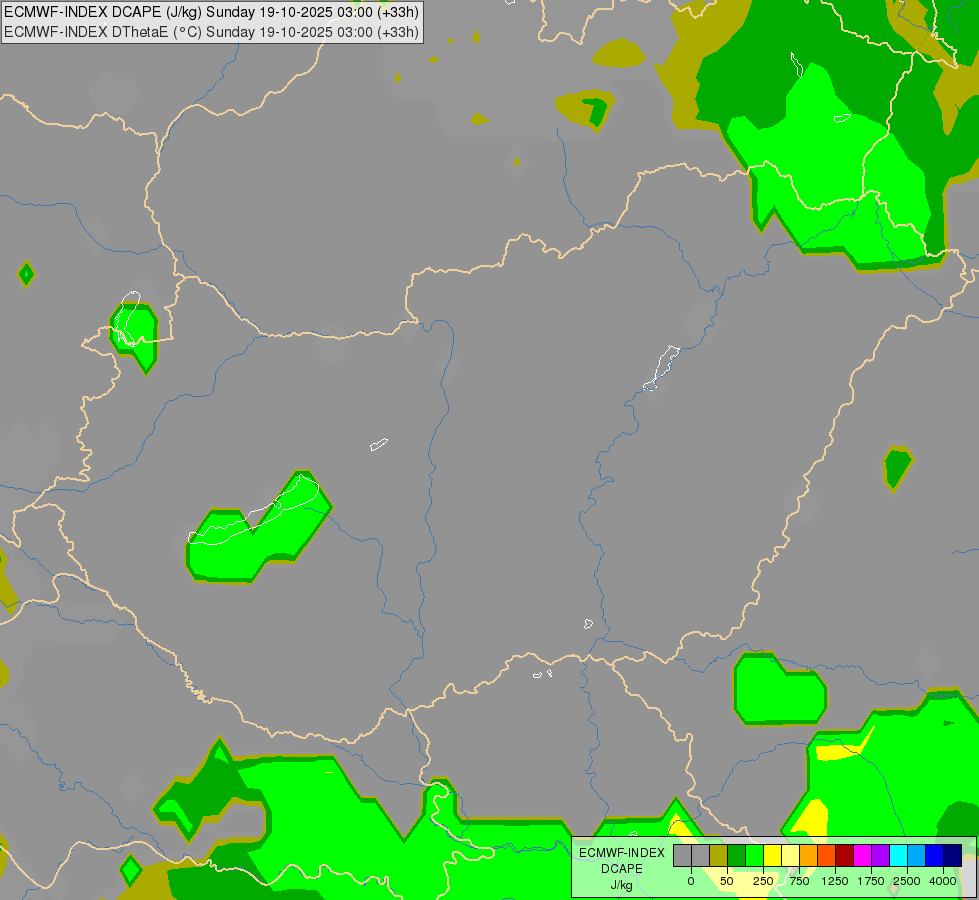Select the dark green legend swatch
Screen dimensions: 979x900
[736, 855]
